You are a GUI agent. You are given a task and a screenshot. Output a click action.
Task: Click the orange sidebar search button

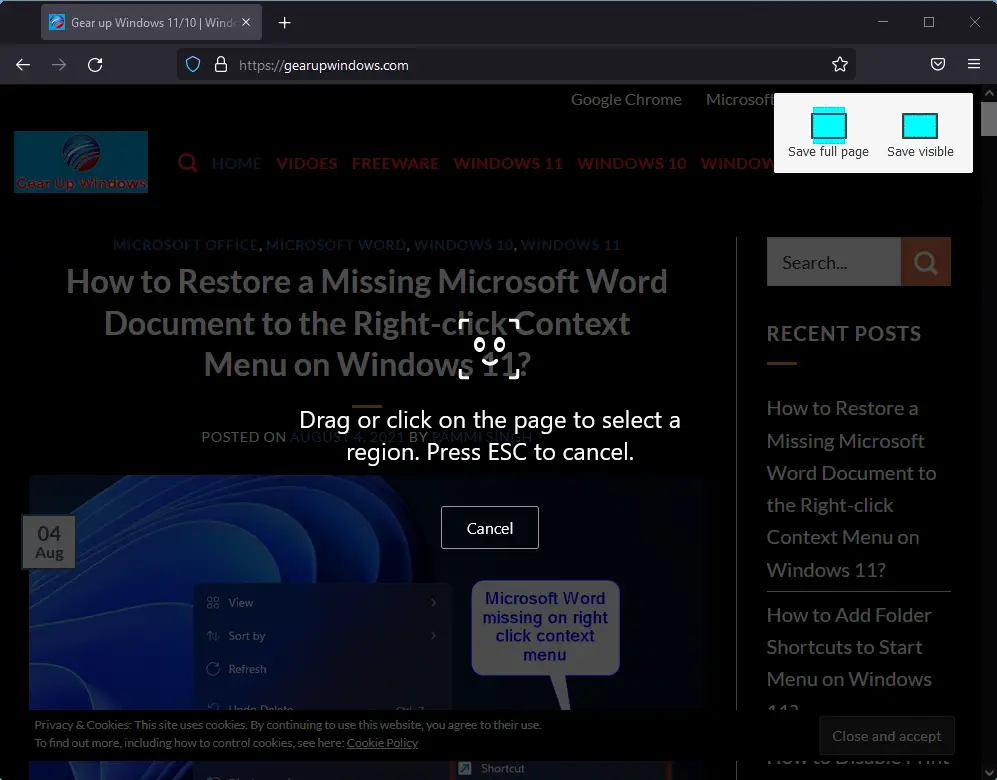(x=926, y=262)
